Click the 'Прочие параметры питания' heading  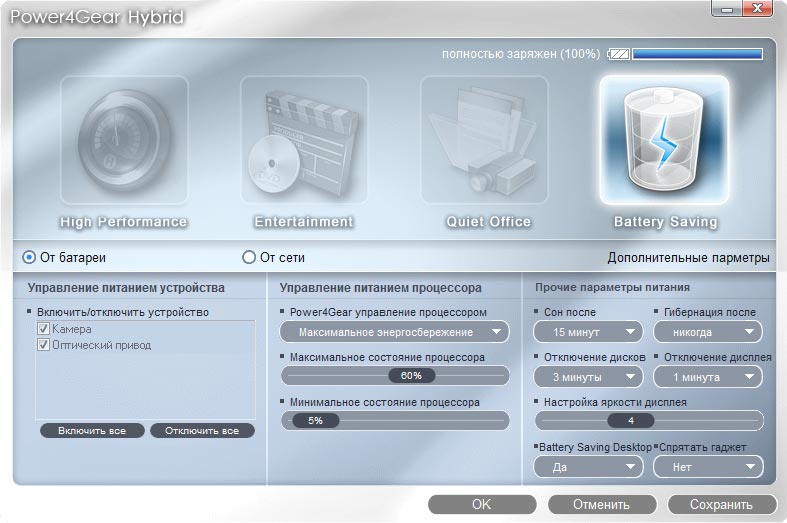coord(612,287)
